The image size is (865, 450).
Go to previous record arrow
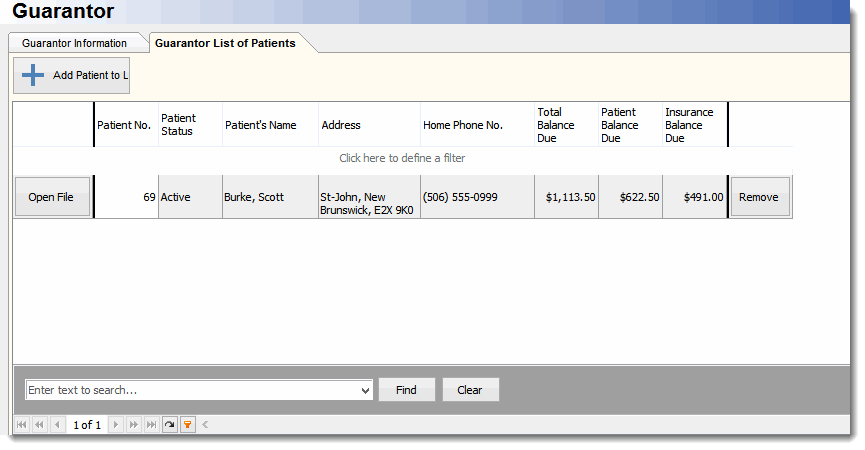coord(57,425)
